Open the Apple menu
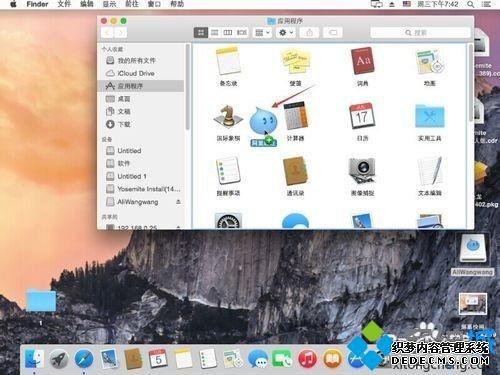 (13, 4)
